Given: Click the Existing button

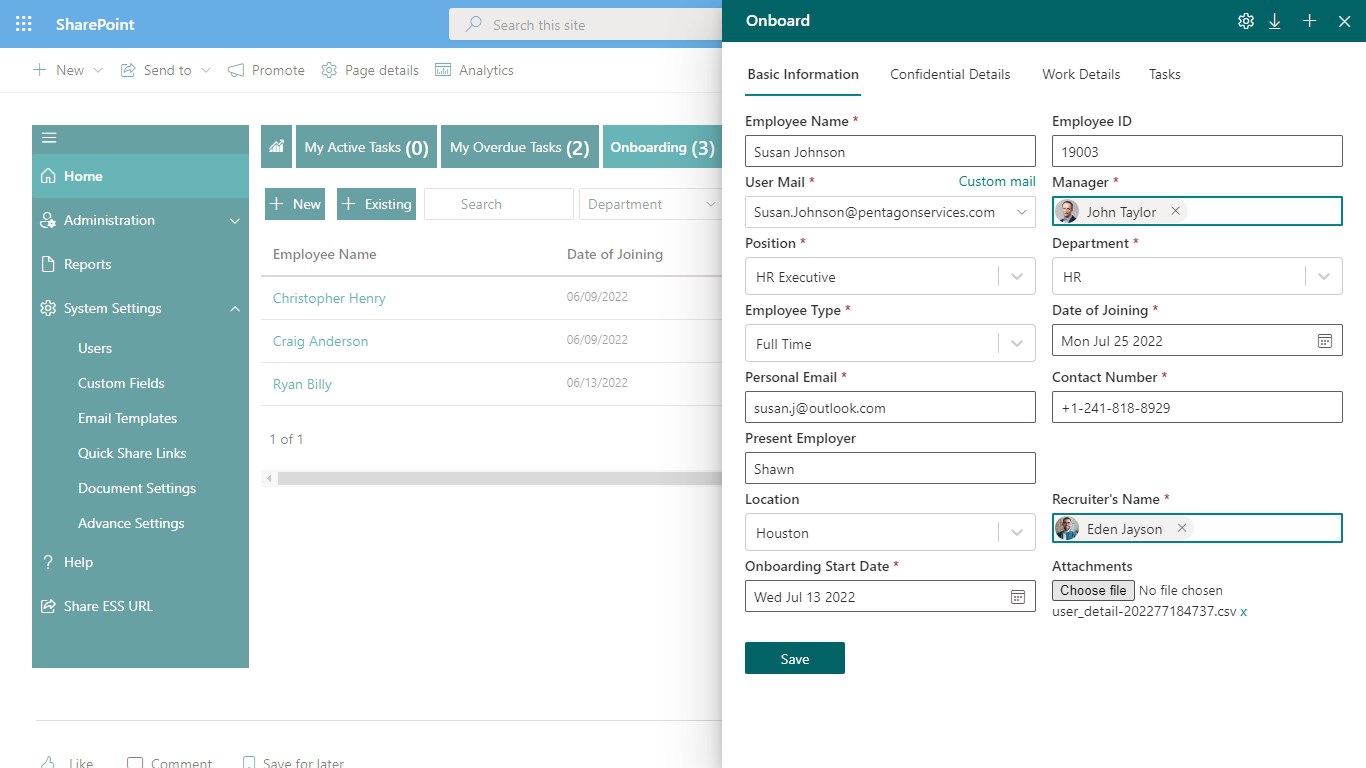Looking at the screenshot, I should [x=376, y=204].
